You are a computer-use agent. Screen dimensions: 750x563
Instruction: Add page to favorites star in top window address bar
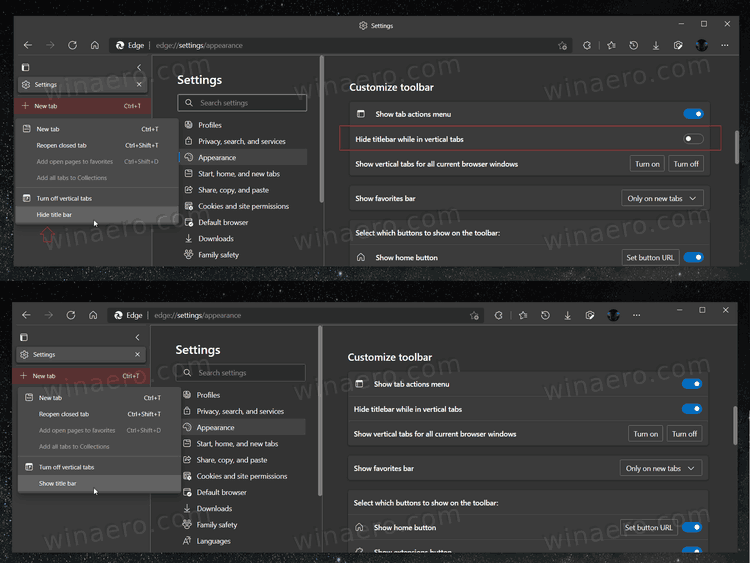tap(562, 45)
